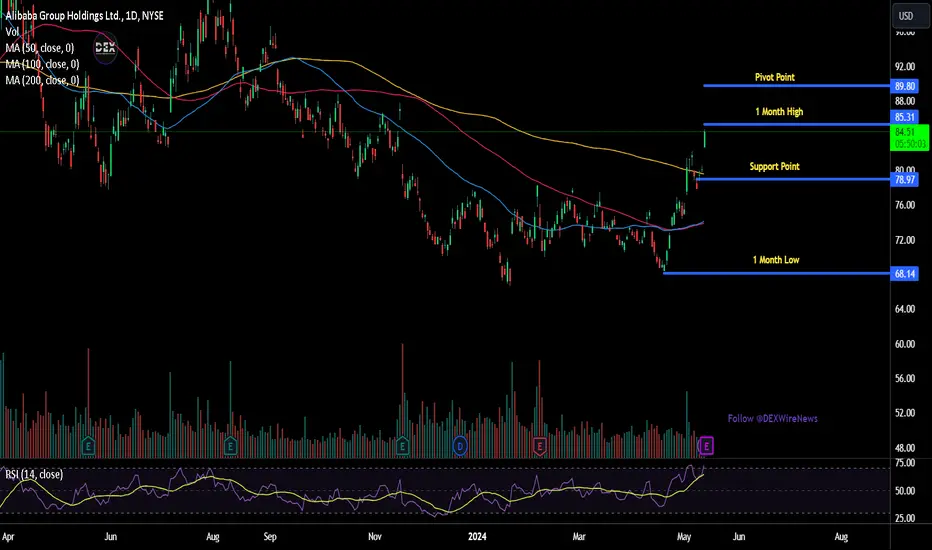Viewport: 932px width, 550px height.
Task: Click the 1 Month High annotation text
Action: point(779,112)
